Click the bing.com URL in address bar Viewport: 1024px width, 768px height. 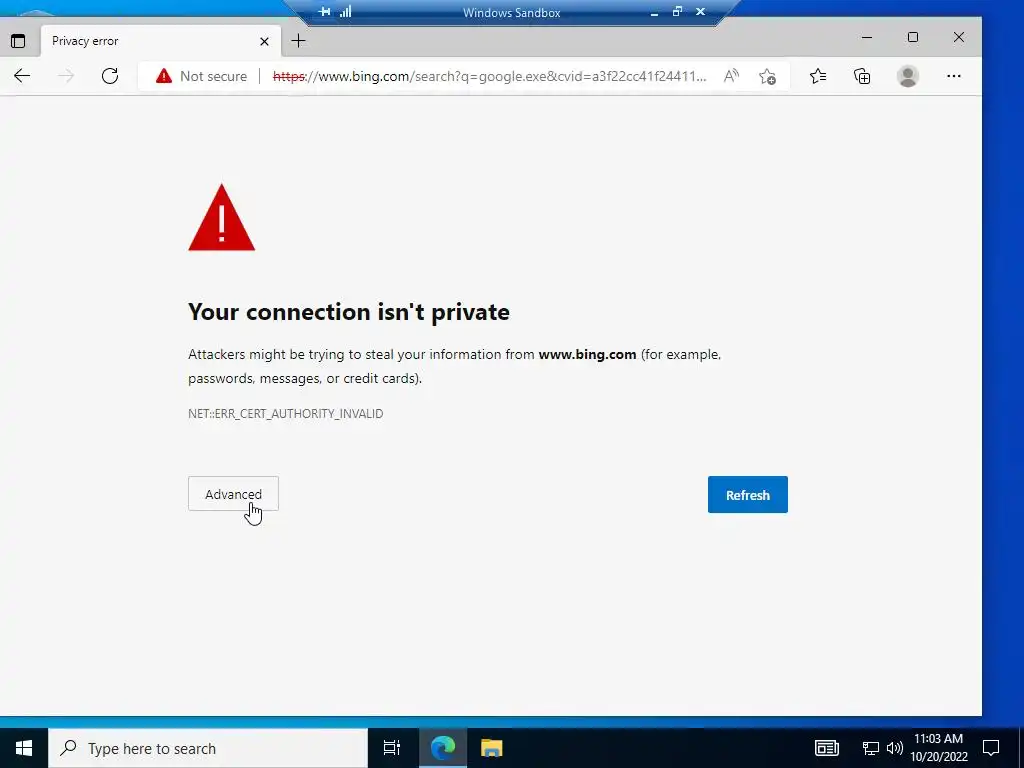point(489,76)
